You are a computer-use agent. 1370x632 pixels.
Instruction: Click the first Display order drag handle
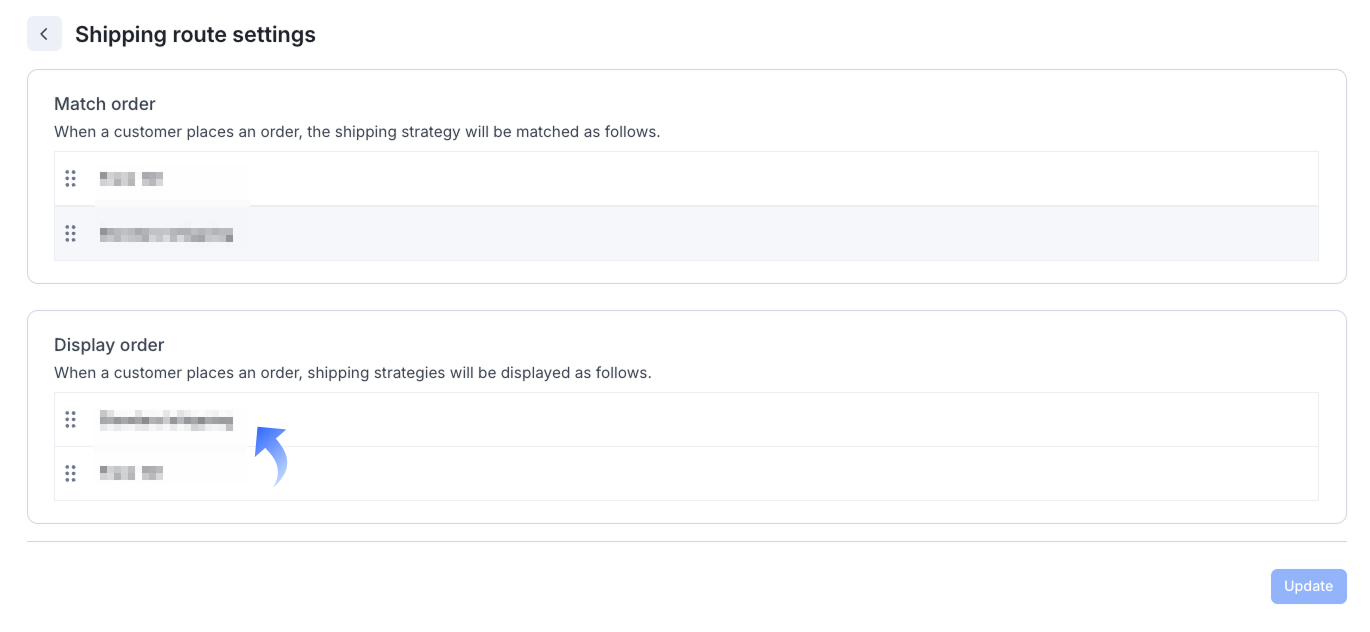coord(70,420)
